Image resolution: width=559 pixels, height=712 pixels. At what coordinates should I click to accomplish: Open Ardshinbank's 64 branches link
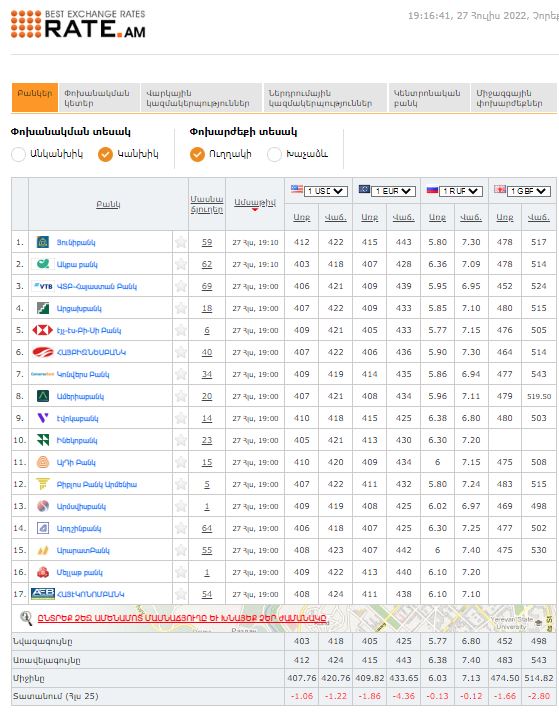pos(207,528)
